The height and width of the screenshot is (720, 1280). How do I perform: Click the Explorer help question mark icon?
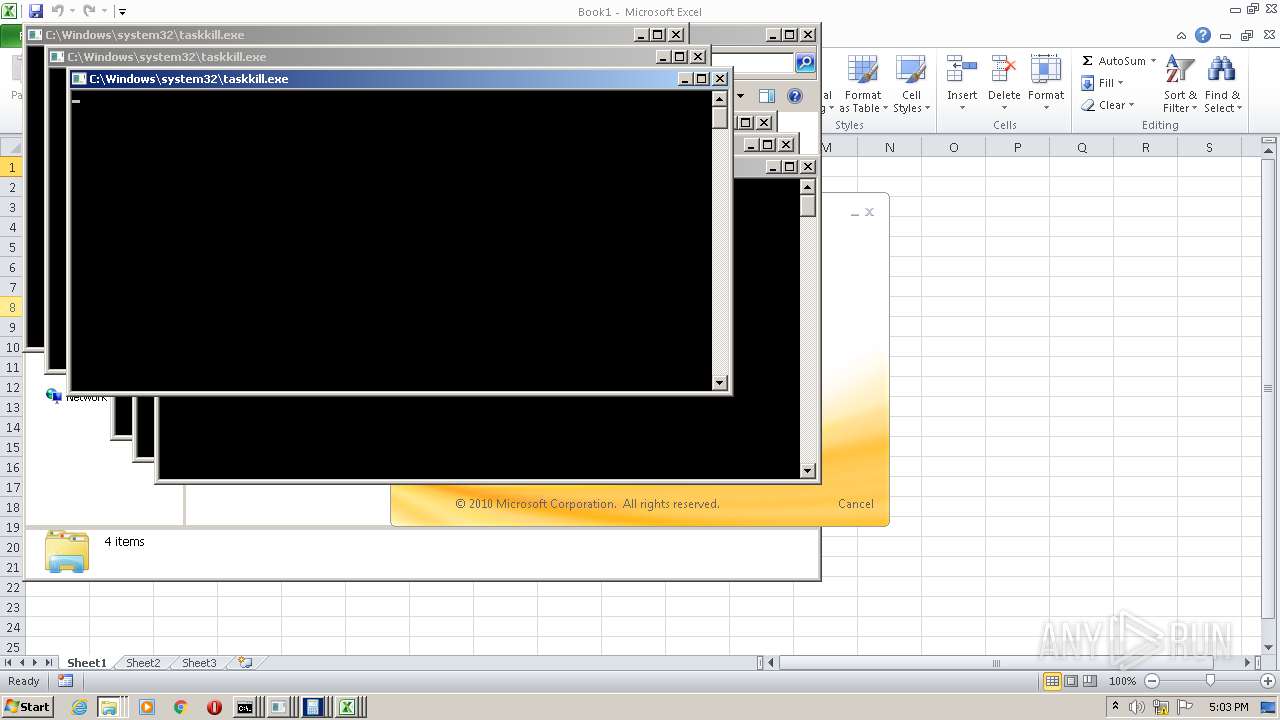(x=795, y=96)
